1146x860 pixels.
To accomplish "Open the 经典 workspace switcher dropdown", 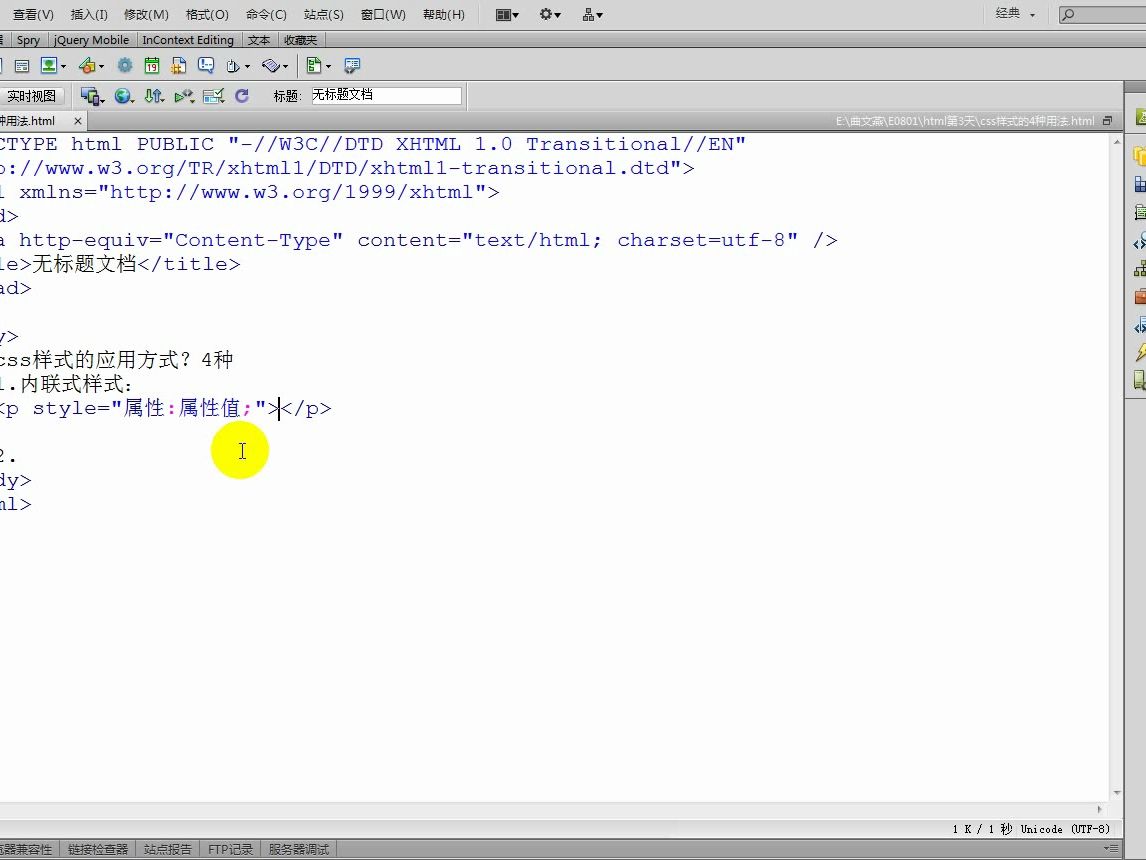I will 1013,14.
